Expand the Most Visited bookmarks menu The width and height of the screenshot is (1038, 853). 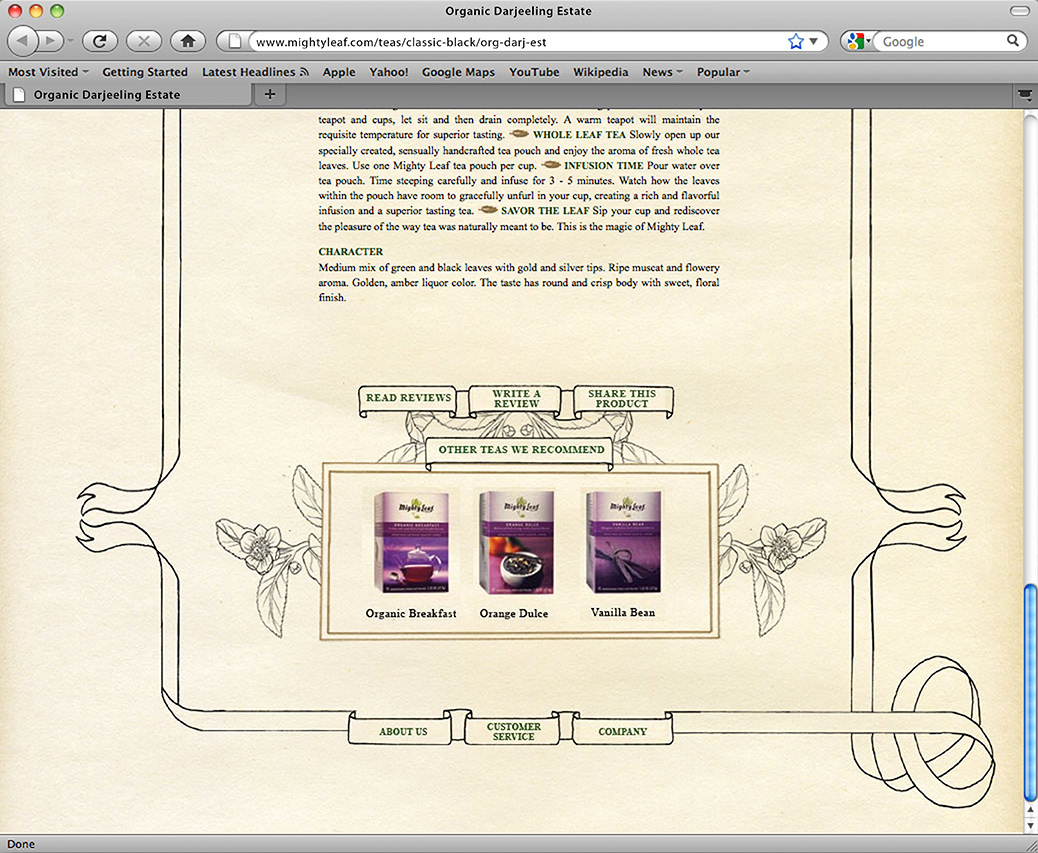click(x=48, y=72)
